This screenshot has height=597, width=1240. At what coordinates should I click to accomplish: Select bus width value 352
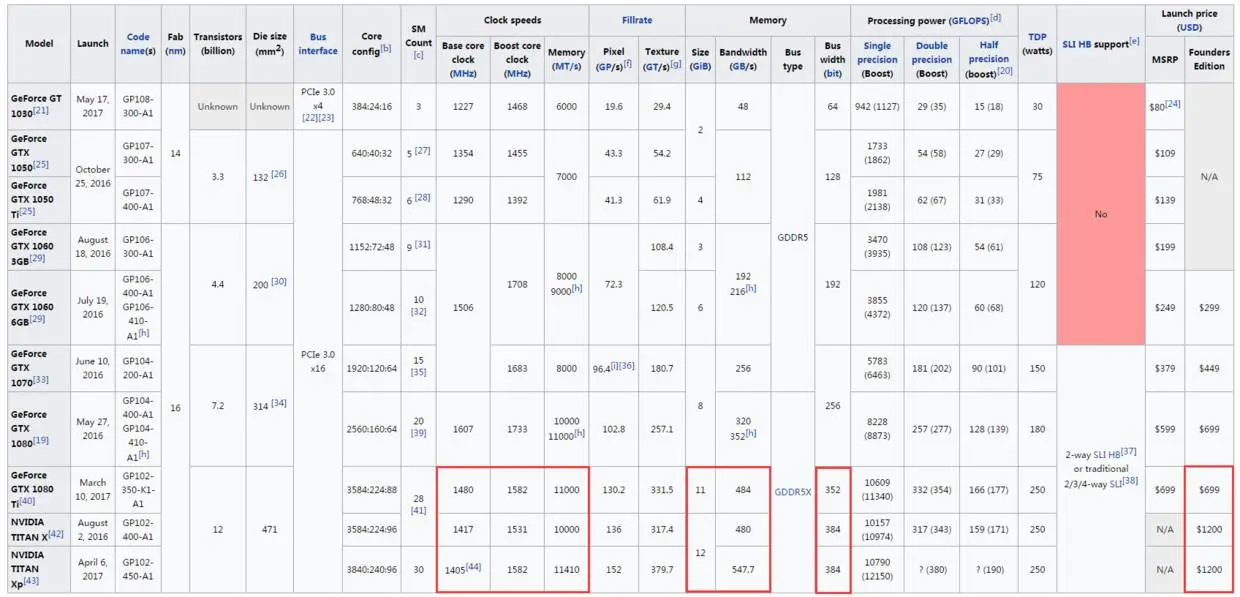833,490
